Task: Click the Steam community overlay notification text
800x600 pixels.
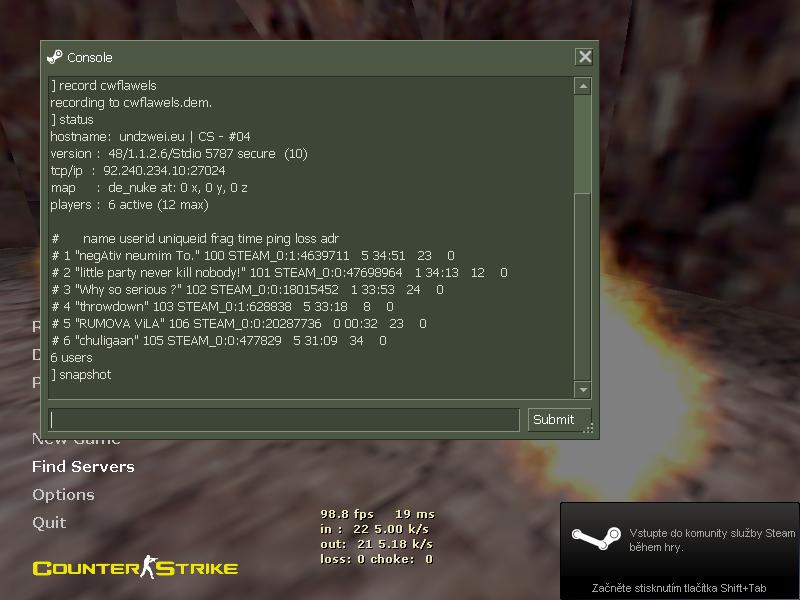Action: (x=712, y=540)
